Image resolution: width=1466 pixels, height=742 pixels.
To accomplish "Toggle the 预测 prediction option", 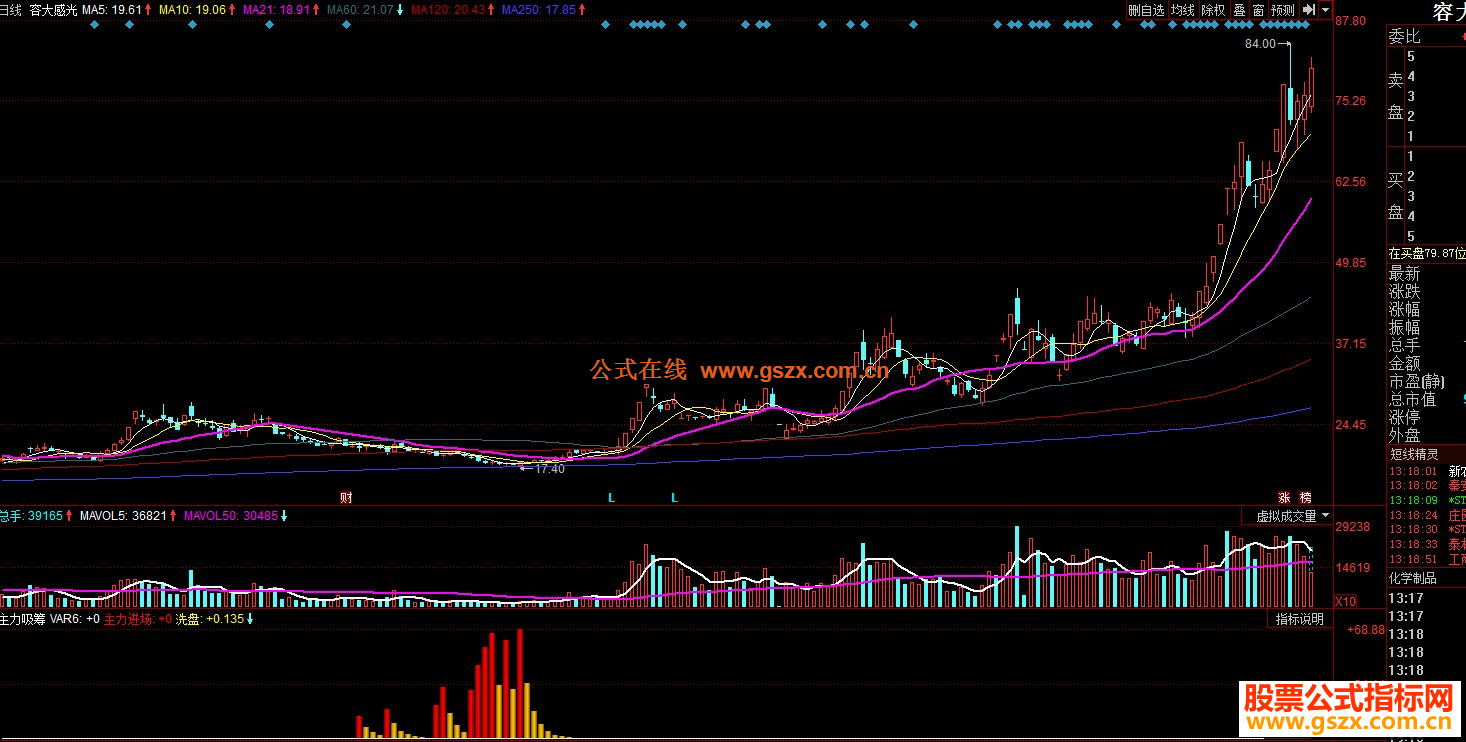I will point(1282,10).
